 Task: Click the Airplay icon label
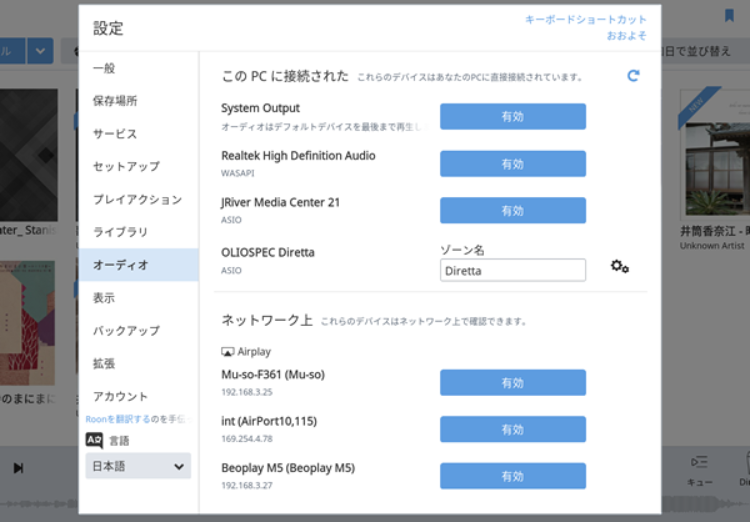tap(246, 352)
